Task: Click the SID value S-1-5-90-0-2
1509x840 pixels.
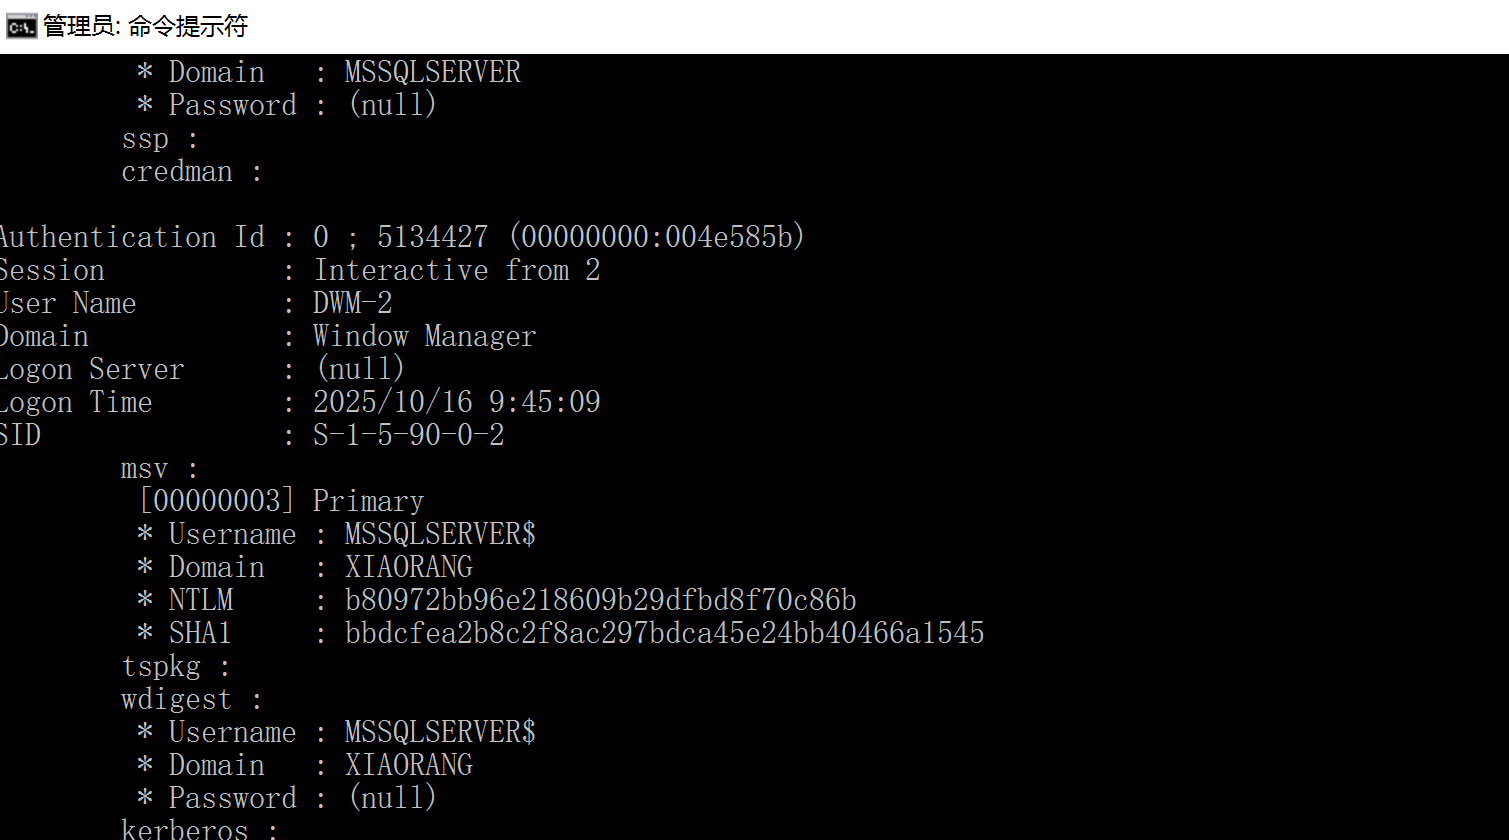Action: pos(408,435)
